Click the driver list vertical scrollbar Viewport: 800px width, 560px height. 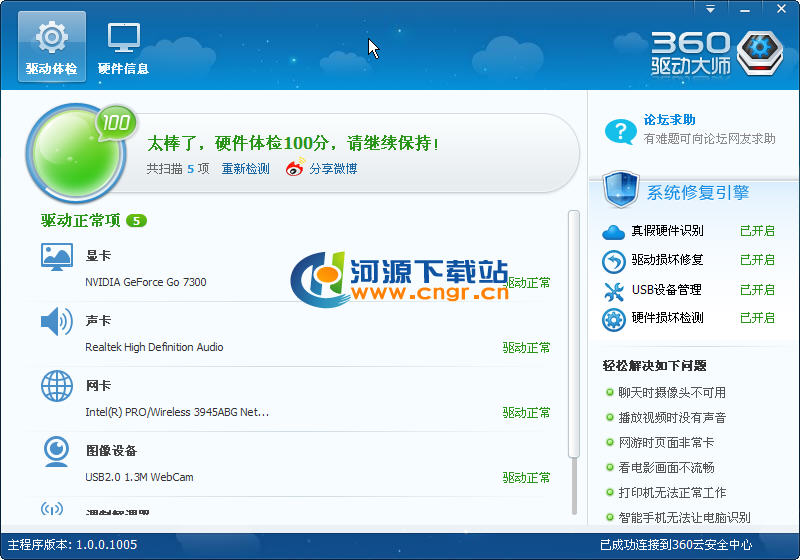(x=573, y=330)
